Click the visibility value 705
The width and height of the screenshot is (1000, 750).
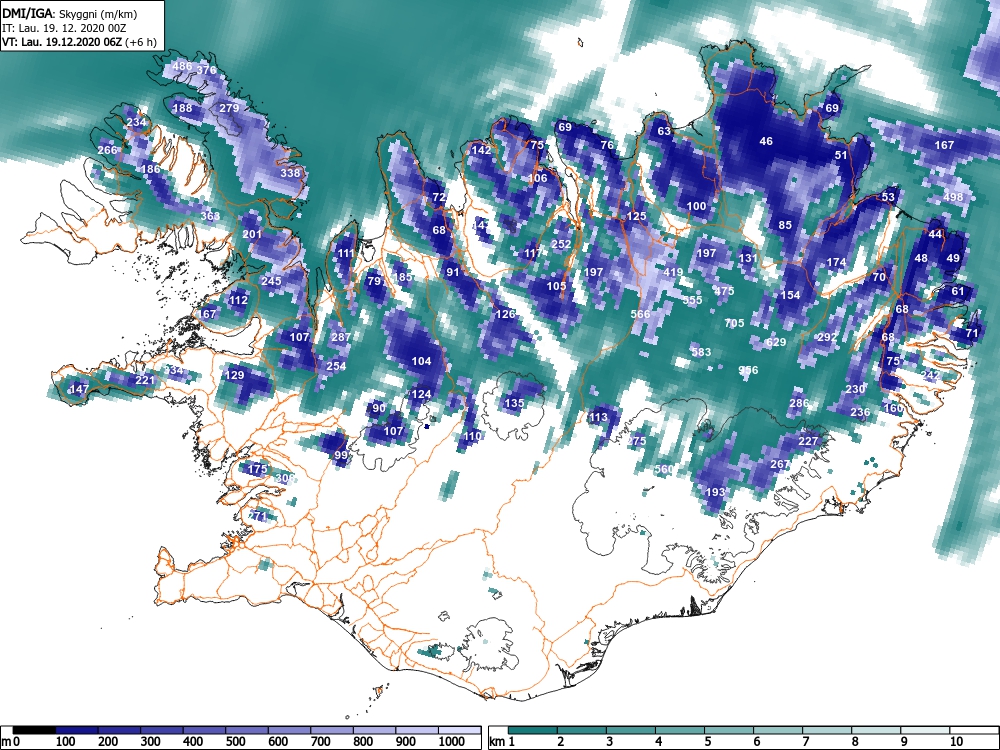tap(734, 323)
